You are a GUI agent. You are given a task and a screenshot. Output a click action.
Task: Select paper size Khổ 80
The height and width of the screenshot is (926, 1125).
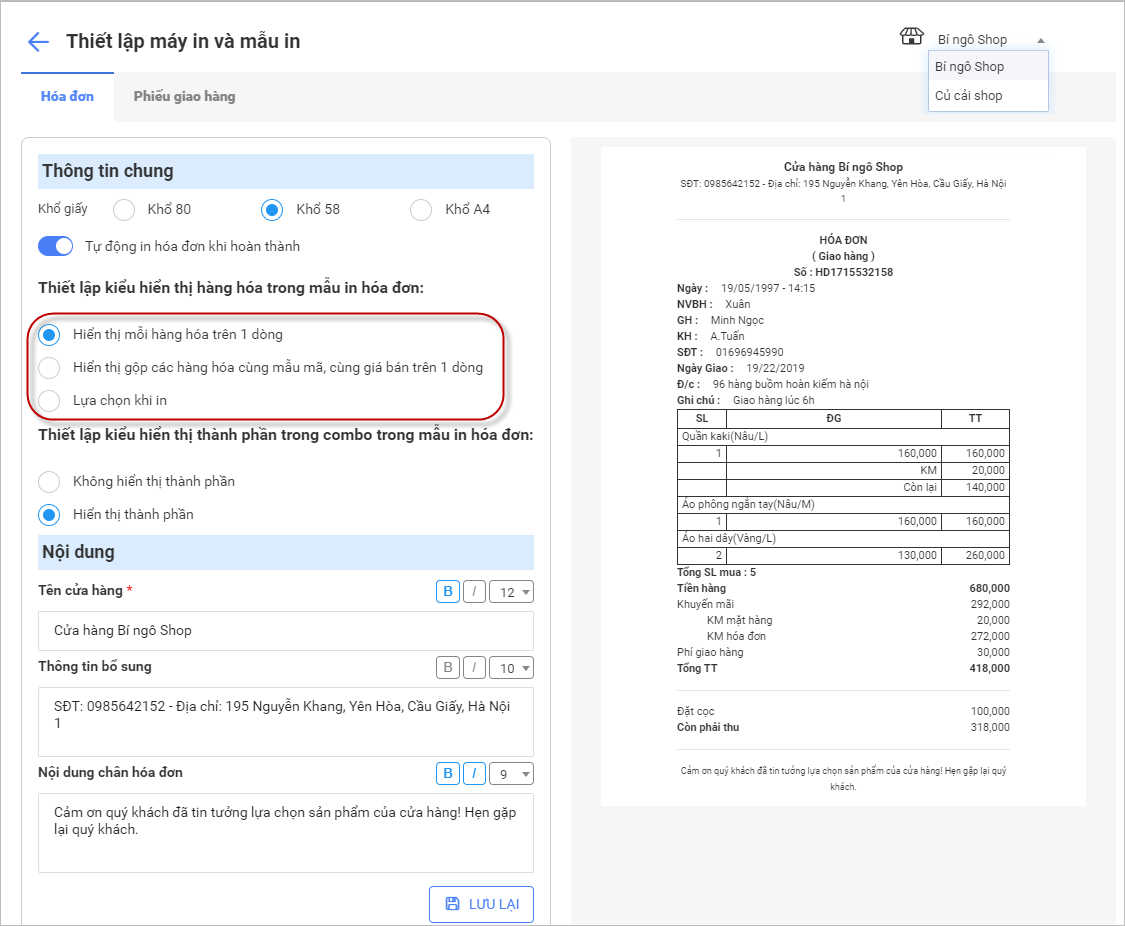(124, 209)
